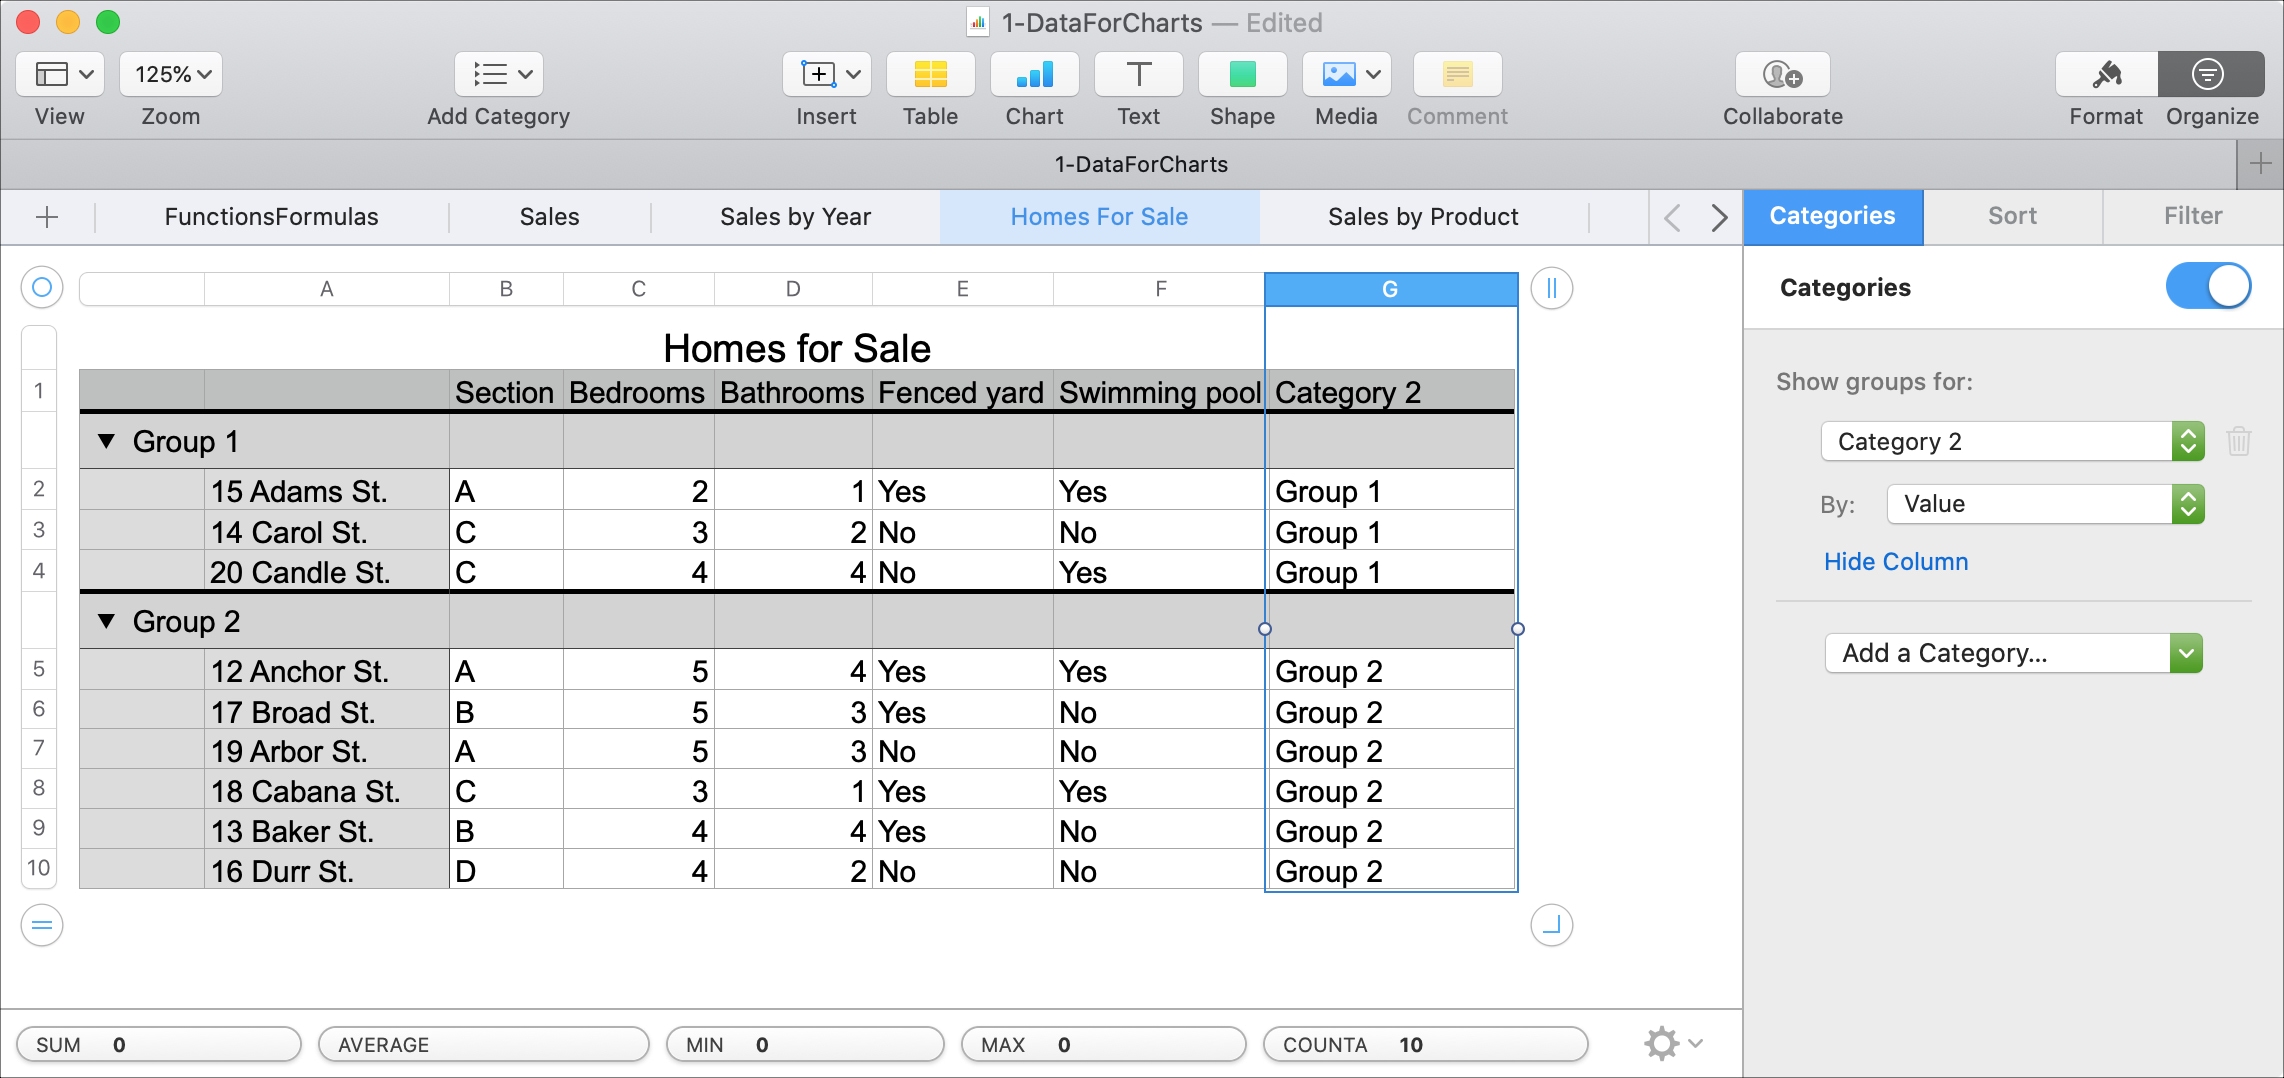This screenshot has width=2284, height=1078.
Task: Add a new sheet with the plus button
Action: pos(46,216)
